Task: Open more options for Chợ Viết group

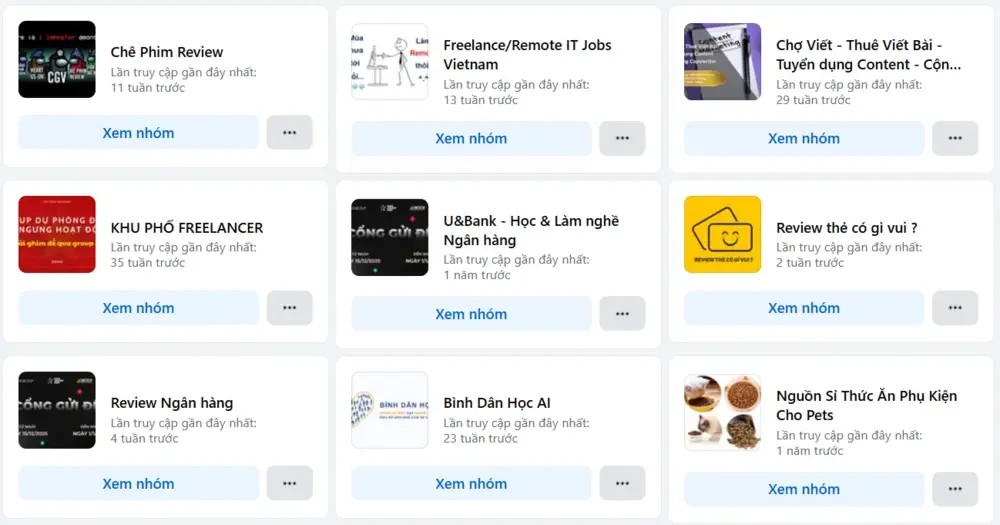Action: tap(955, 138)
